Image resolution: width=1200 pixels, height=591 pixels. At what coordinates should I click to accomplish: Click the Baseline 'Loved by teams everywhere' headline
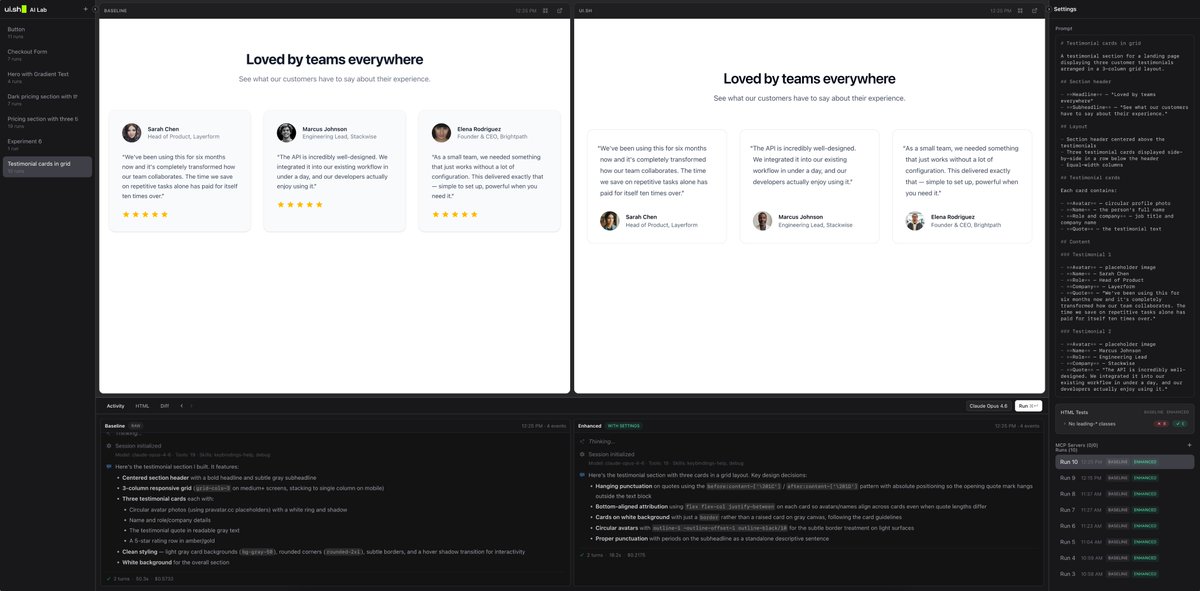click(x=334, y=59)
